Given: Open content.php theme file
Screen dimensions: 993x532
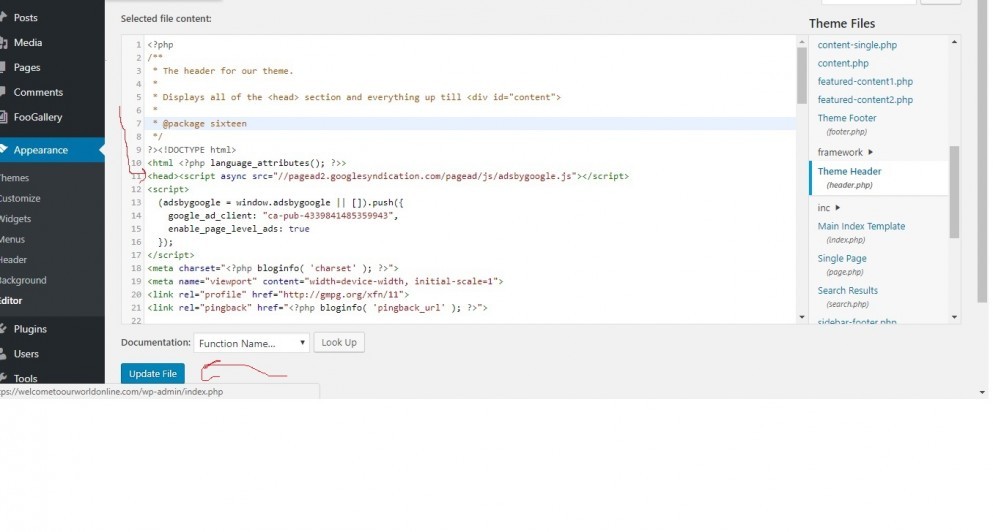Looking at the screenshot, I should tap(843, 63).
